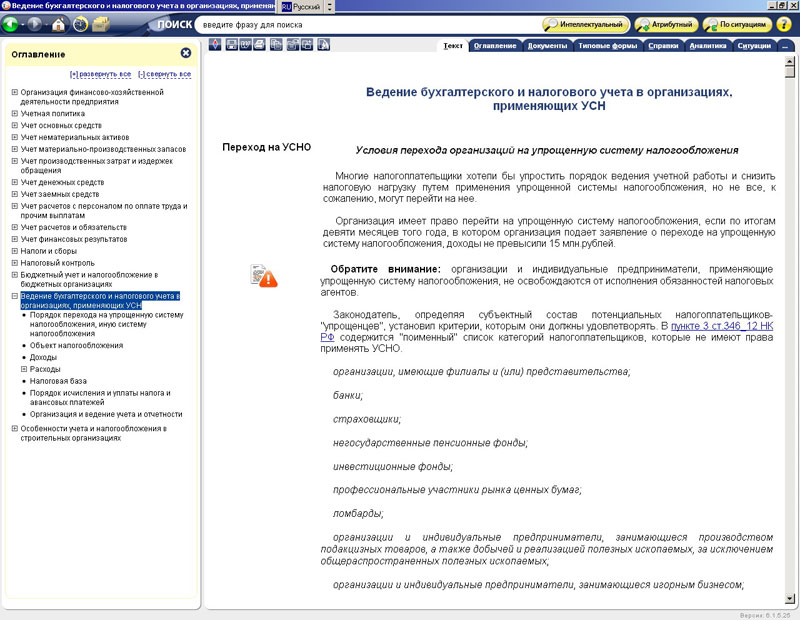Open the history clock icon
Image resolution: width=800 pixels, height=620 pixels.
tap(80, 24)
